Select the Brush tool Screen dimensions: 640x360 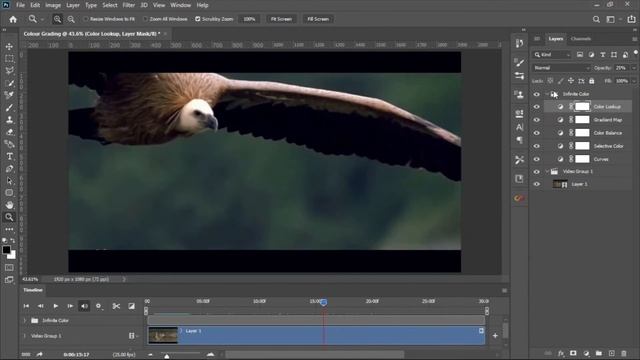tap(9, 108)
